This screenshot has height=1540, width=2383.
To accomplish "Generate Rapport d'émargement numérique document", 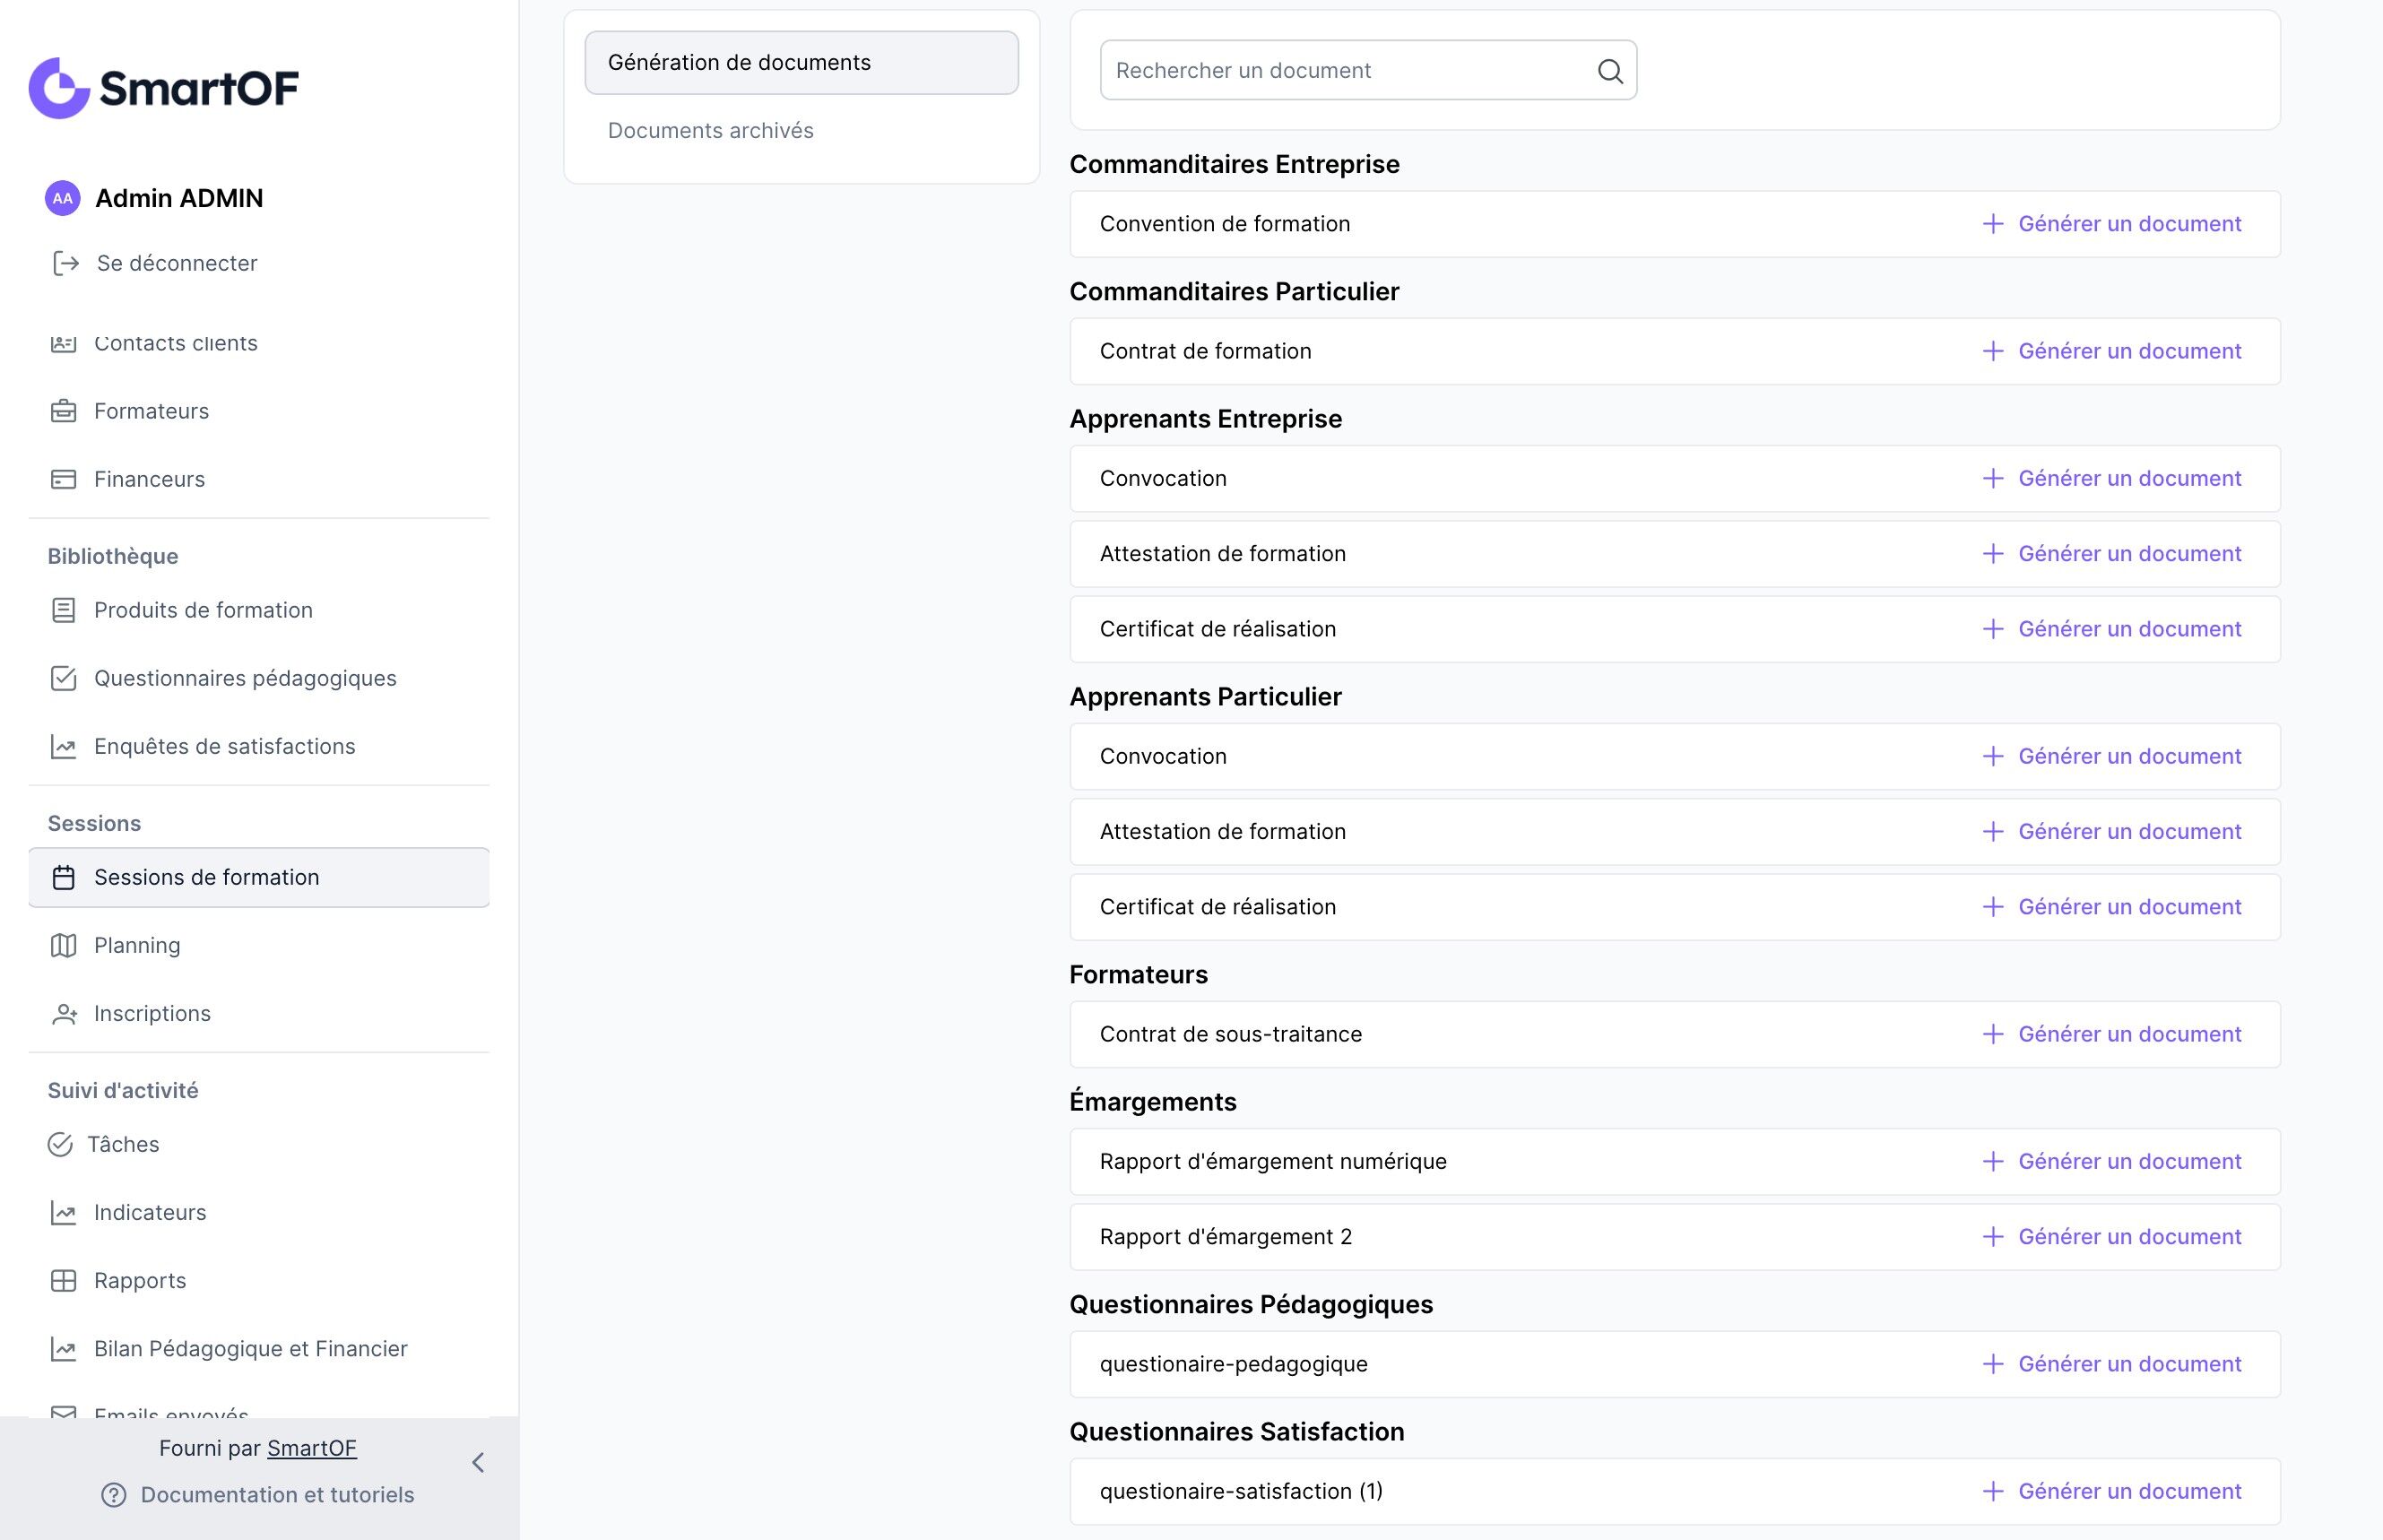I will [2111, 1161].
